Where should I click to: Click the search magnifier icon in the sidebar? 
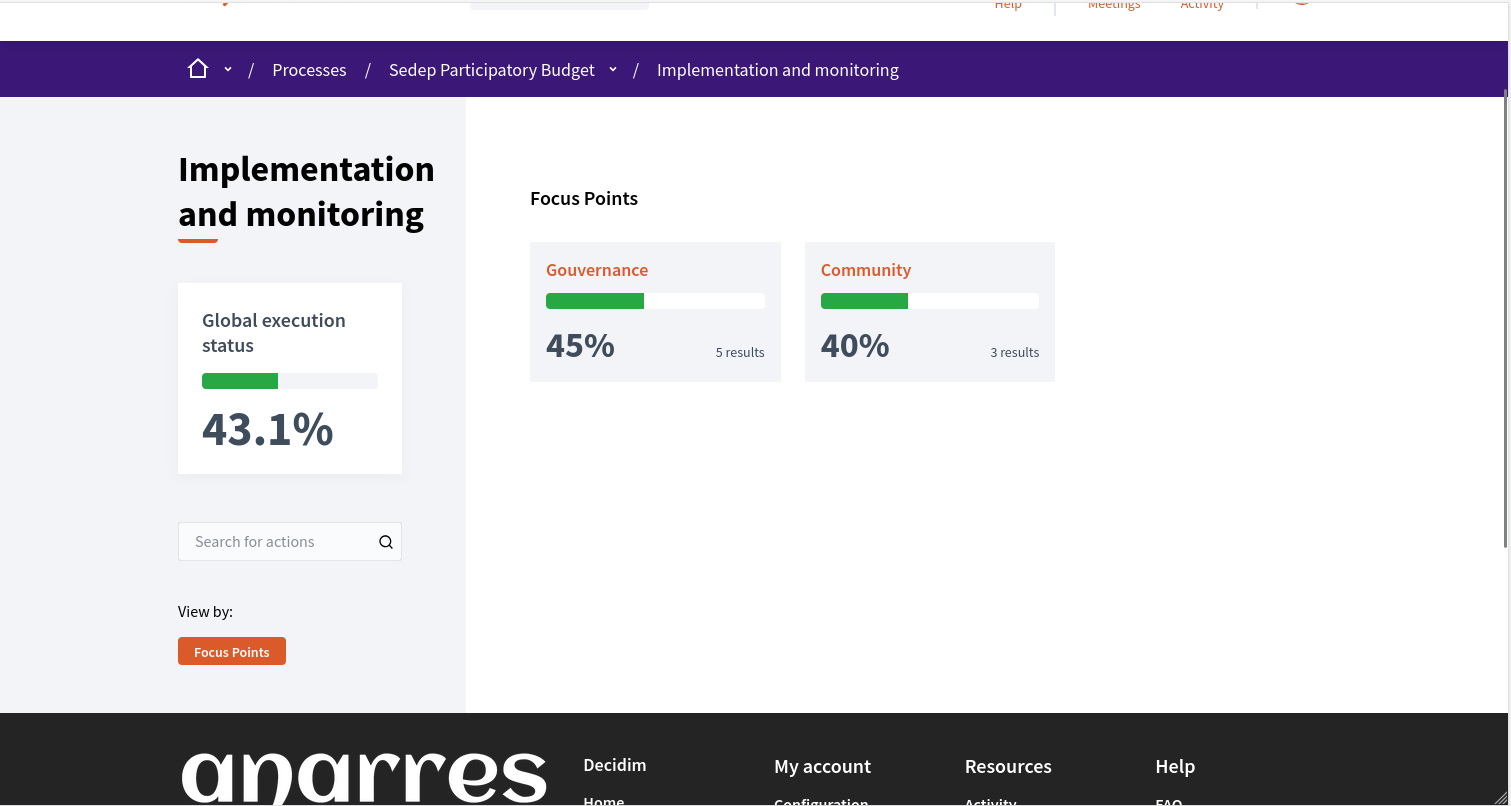385,541
